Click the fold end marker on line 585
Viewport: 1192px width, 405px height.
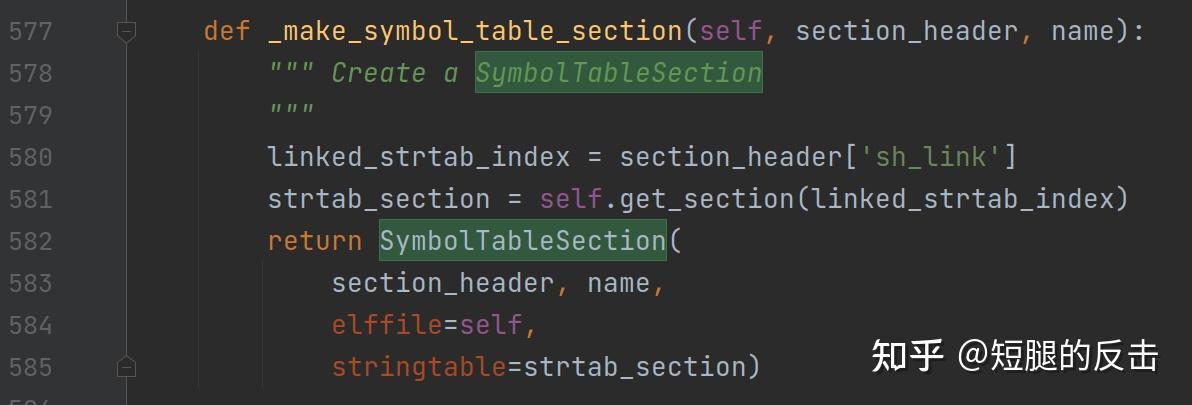tap(126, 367)
